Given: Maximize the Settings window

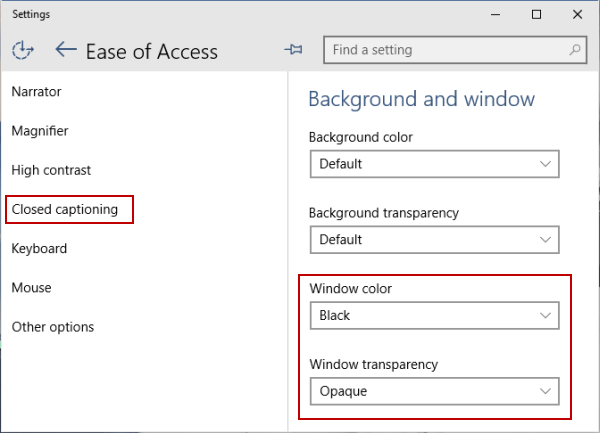Looking at the screenshot, I should [536, 15].
